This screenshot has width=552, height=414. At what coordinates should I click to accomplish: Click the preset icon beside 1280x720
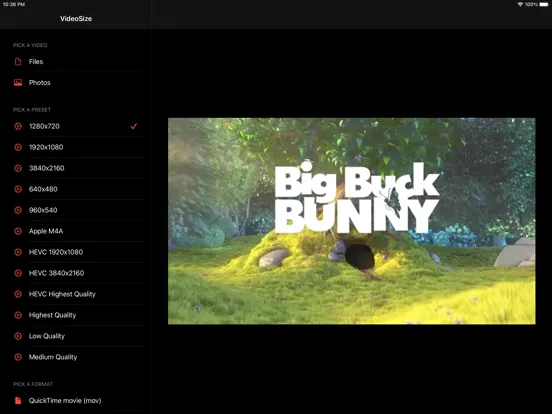click(18, 126)
